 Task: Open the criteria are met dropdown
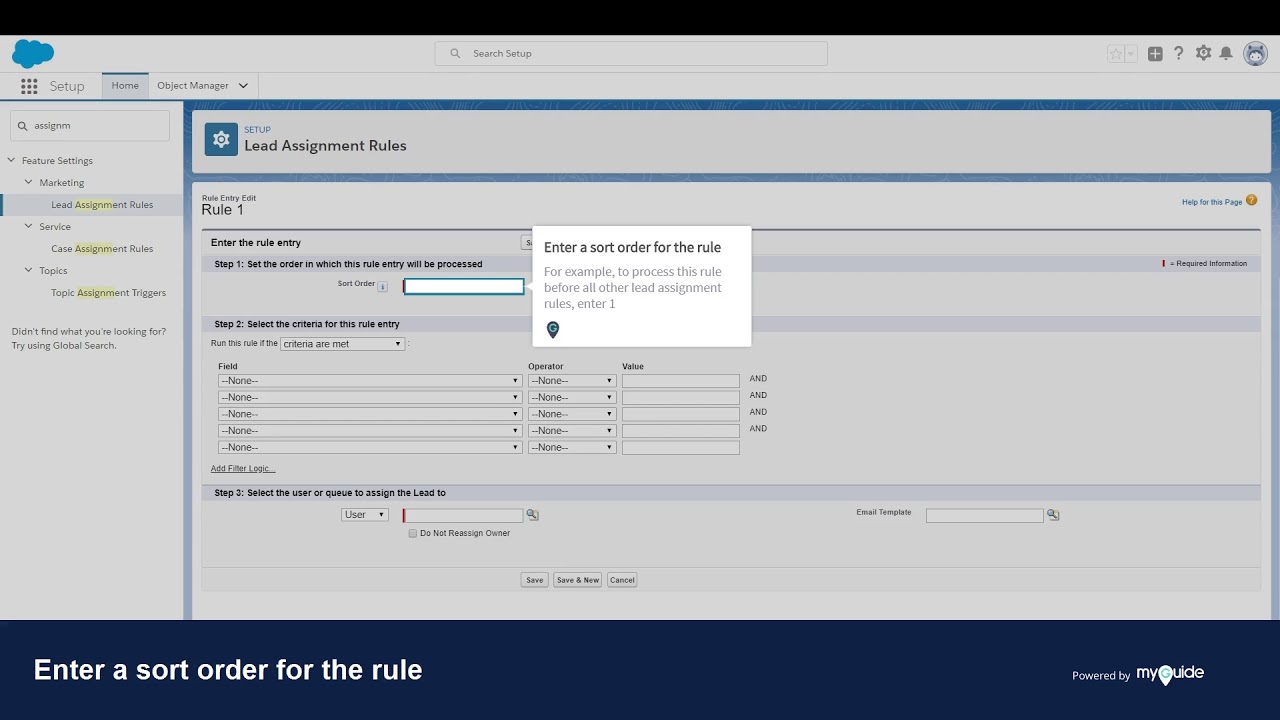pyautogui.click(x=342, y=344)
